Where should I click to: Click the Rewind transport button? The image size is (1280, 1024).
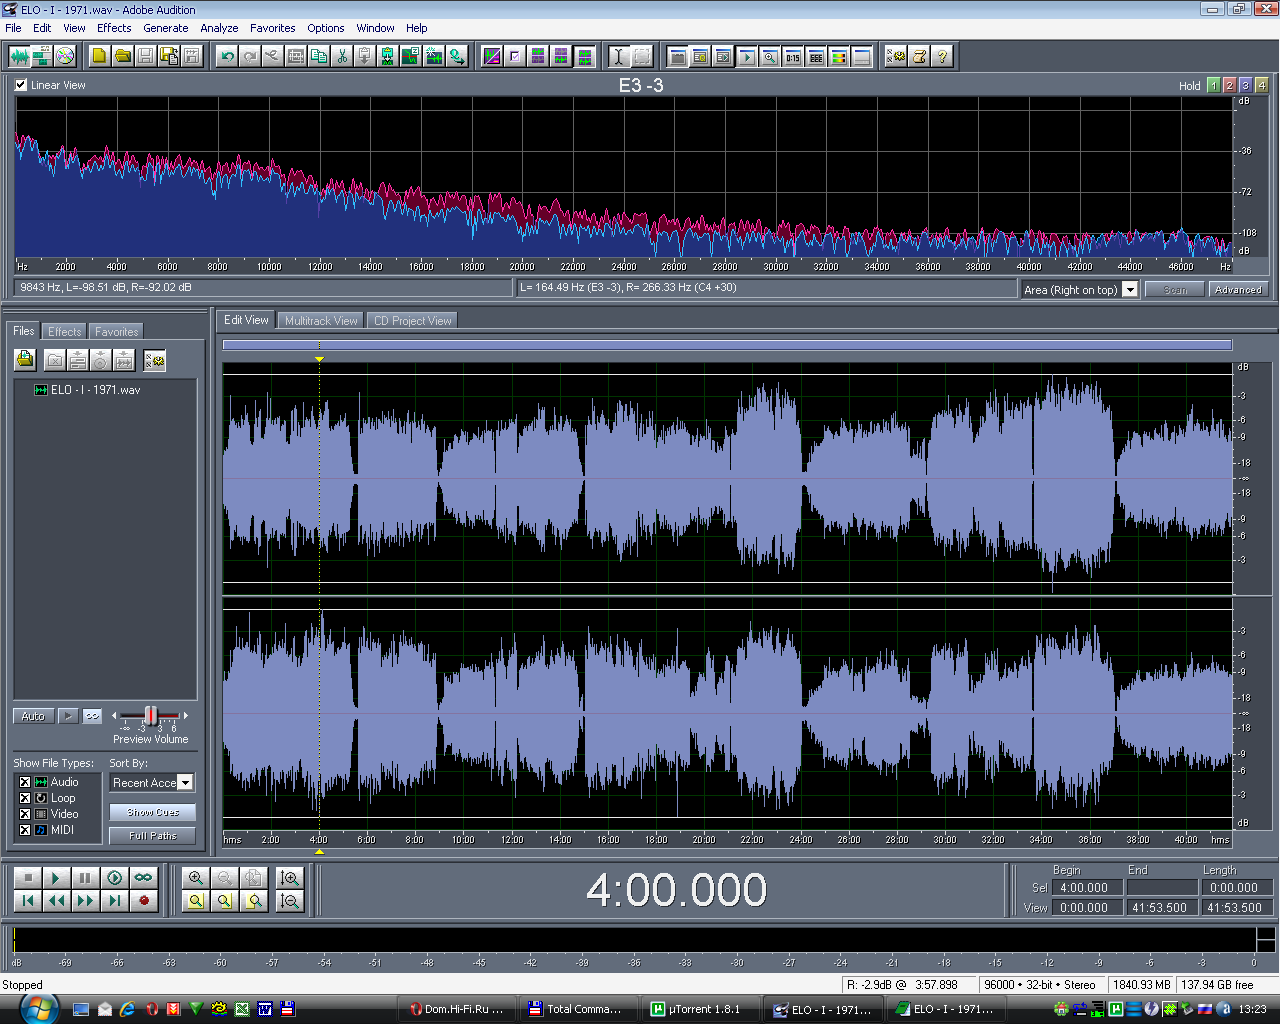click(56, 901)
